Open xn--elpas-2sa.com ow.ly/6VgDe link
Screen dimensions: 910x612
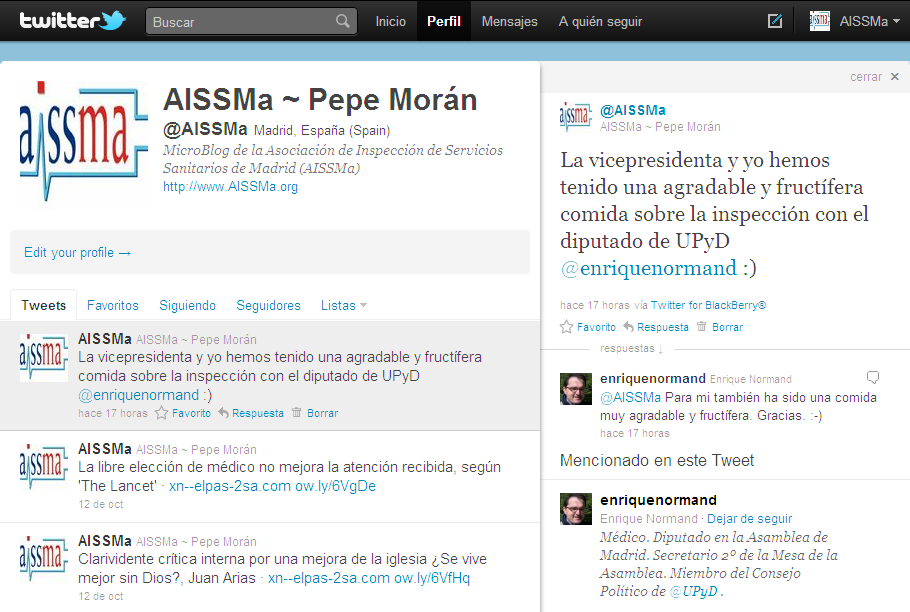click(272, 486)
